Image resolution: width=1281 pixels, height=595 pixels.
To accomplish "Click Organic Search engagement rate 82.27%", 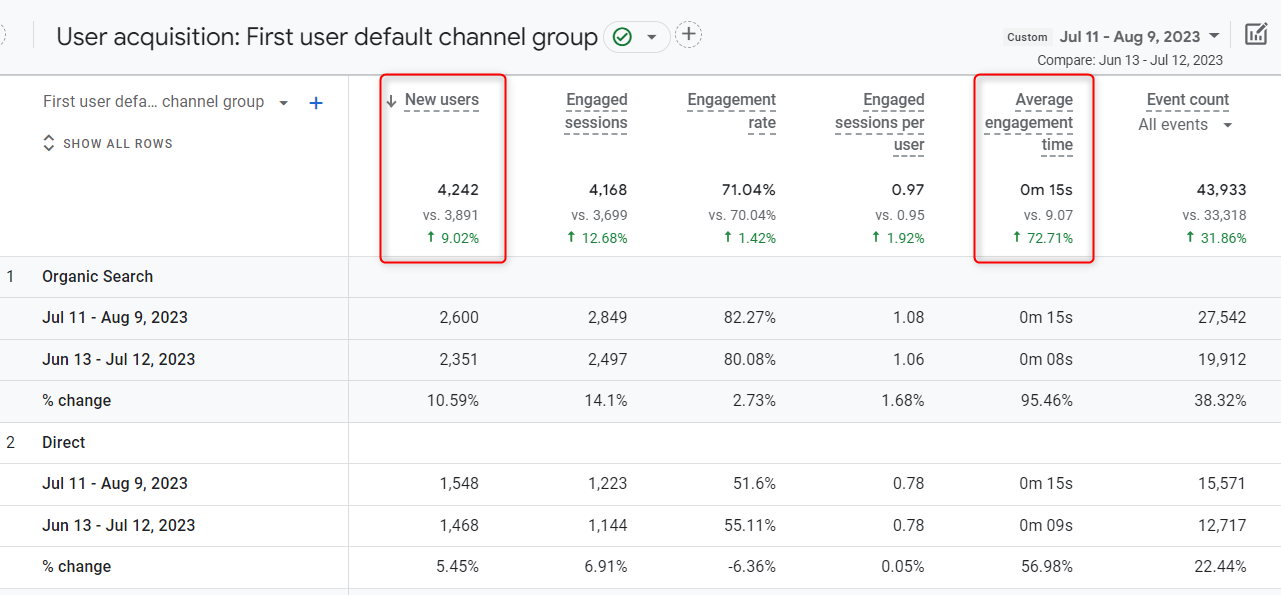I will point(749,318).
